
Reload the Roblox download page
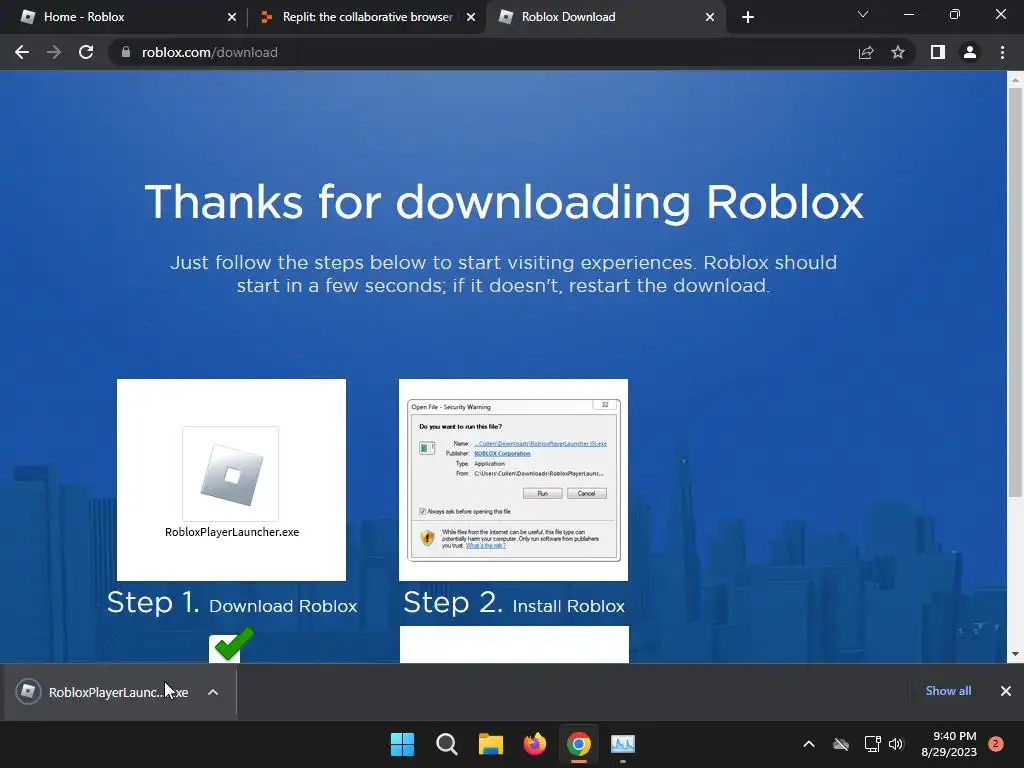[86, 52]
